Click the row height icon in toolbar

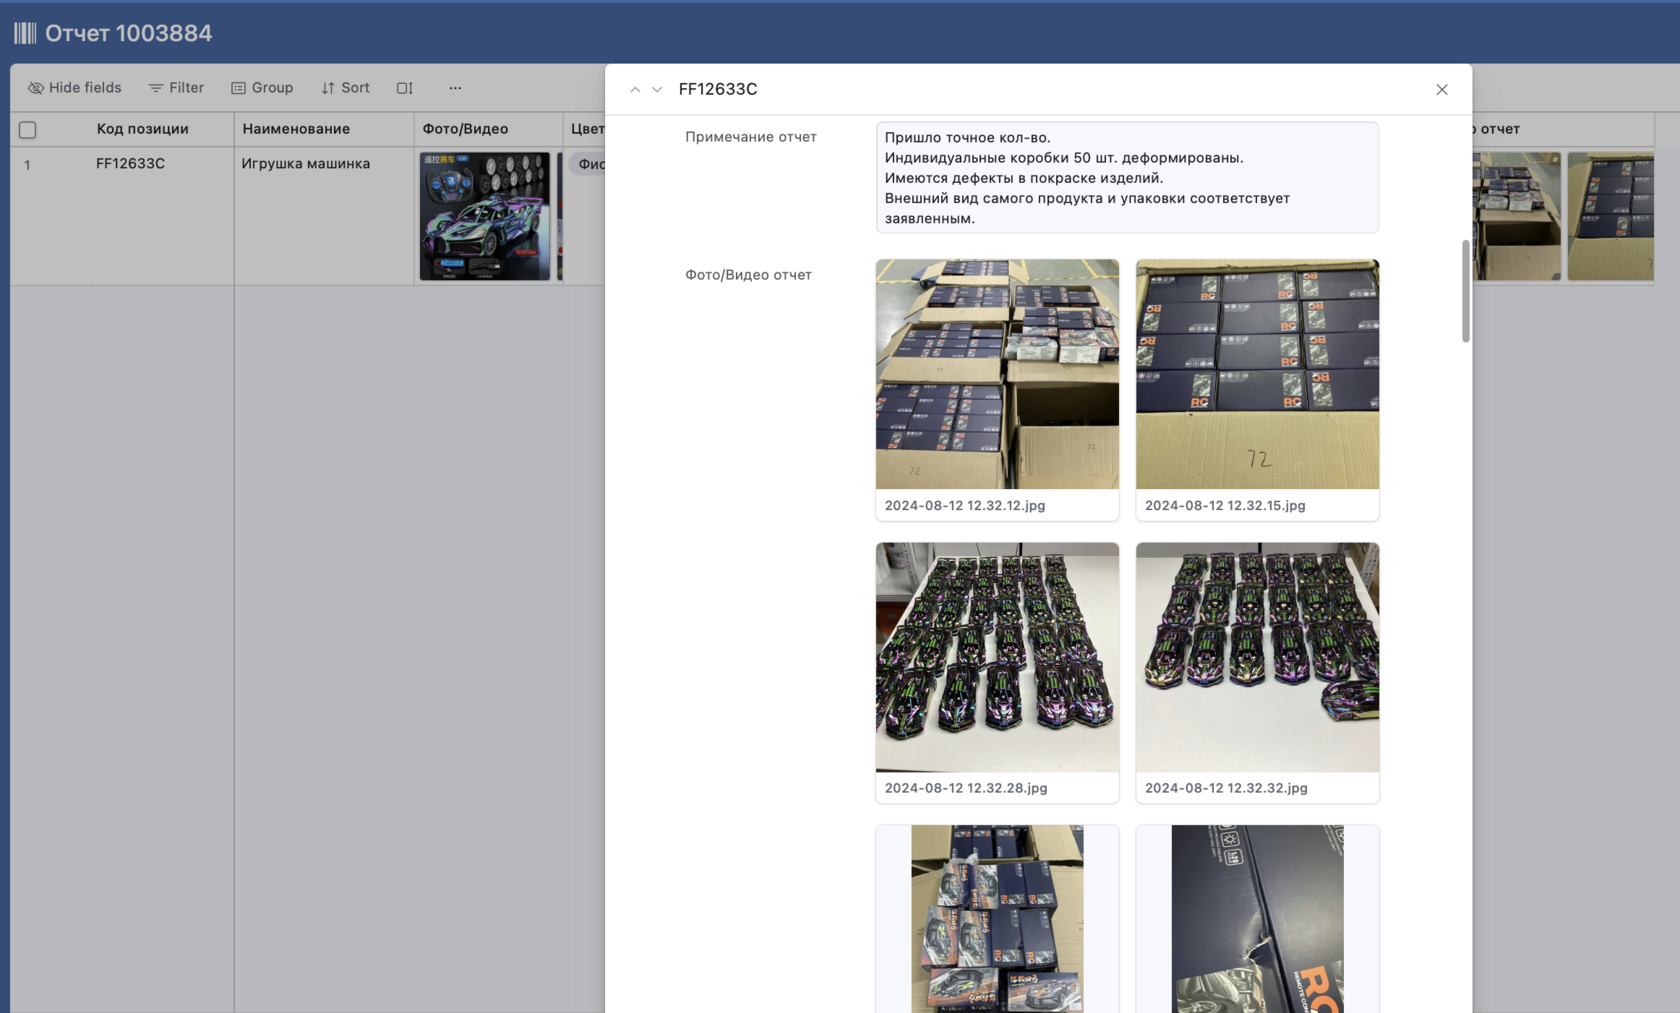click(405, 88)
